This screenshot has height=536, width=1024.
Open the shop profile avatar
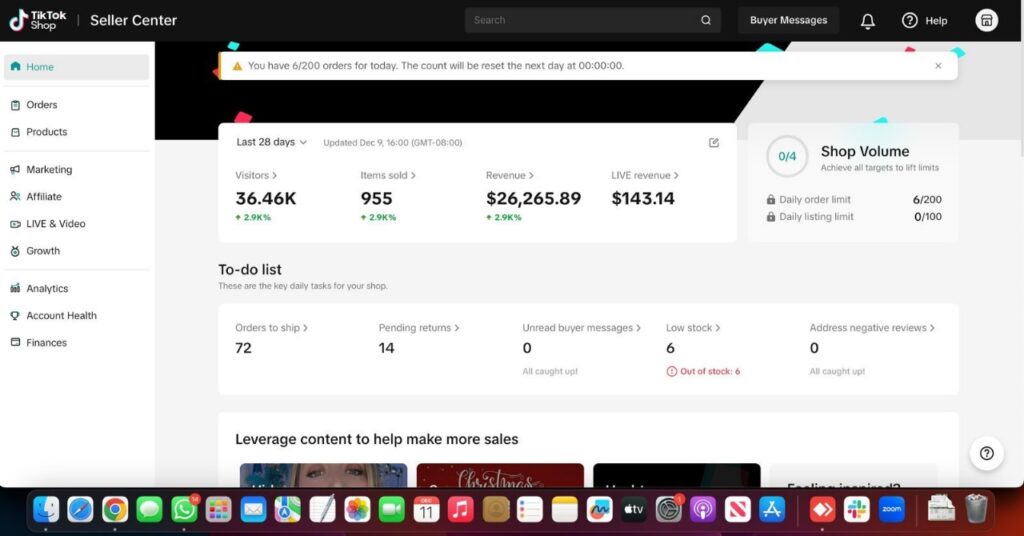click(986, 20)
